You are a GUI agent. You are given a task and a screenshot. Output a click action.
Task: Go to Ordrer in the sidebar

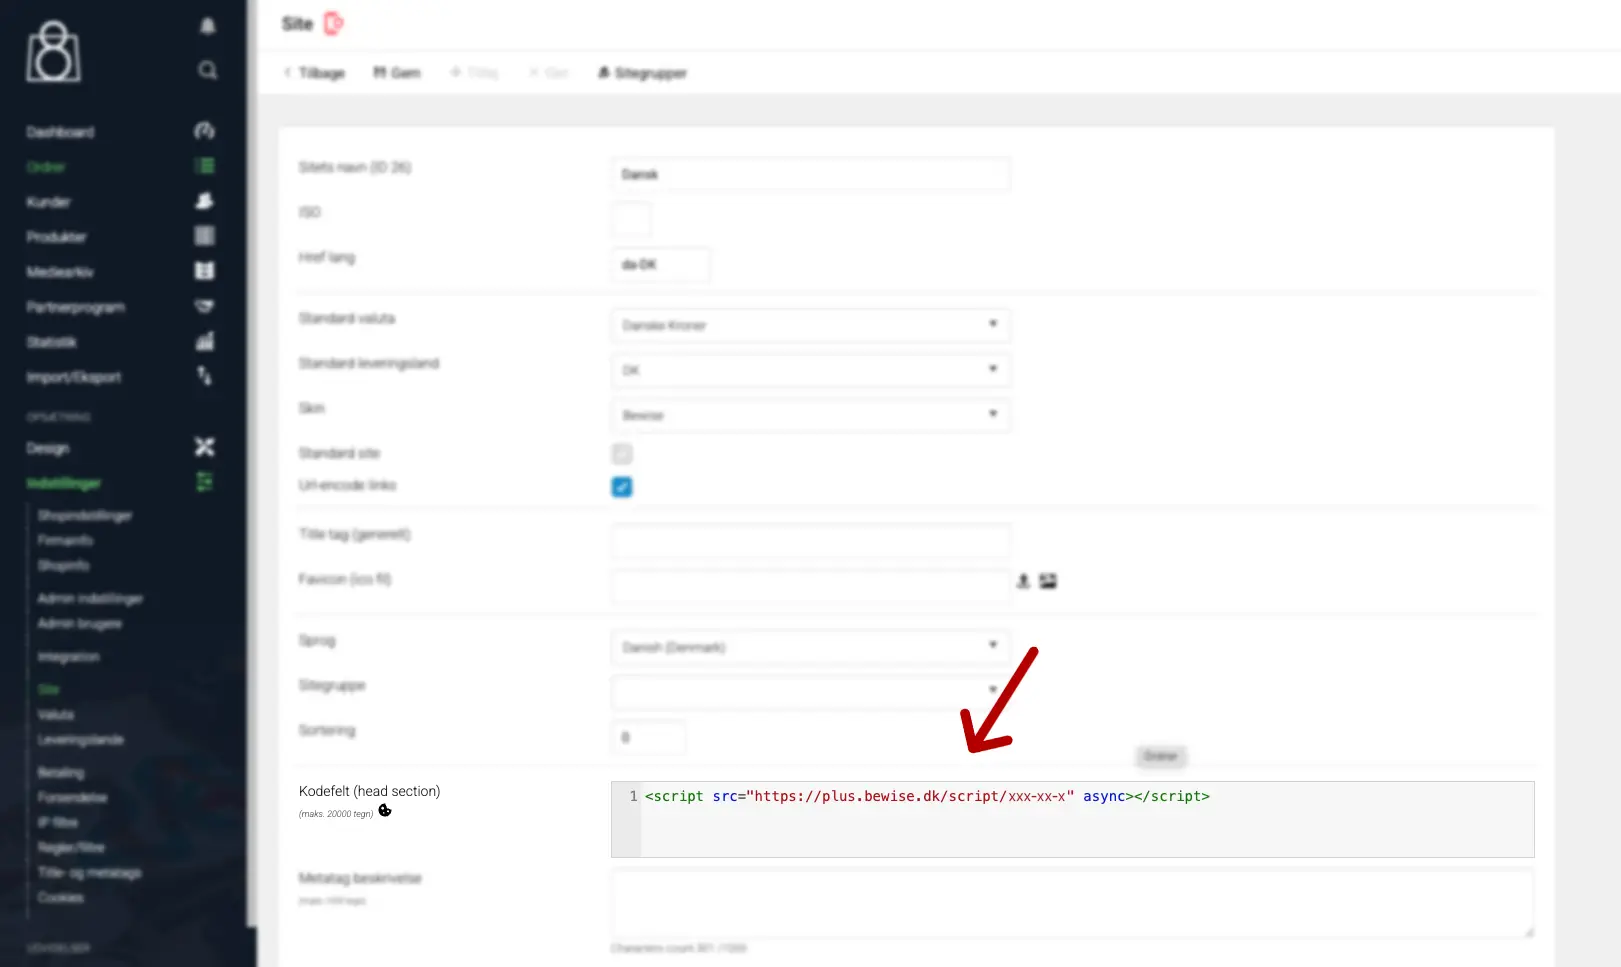(x=46, y=167)
